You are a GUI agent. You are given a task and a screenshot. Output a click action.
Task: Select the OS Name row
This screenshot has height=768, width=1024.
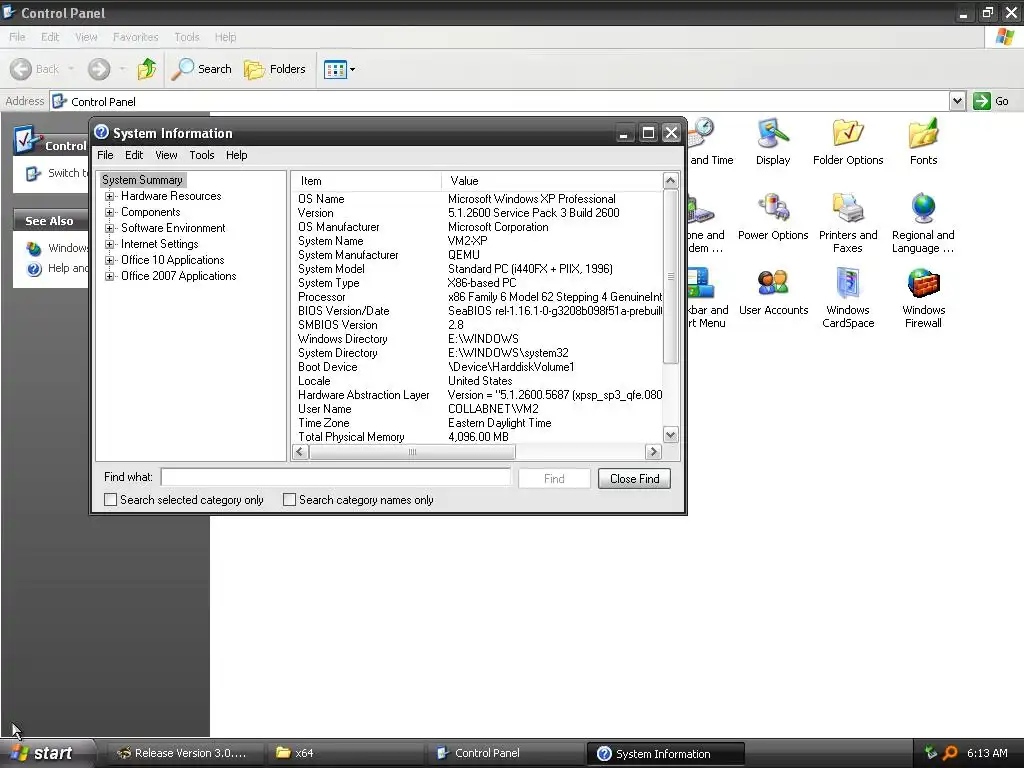pyautogui.click(x=477, y=199)
